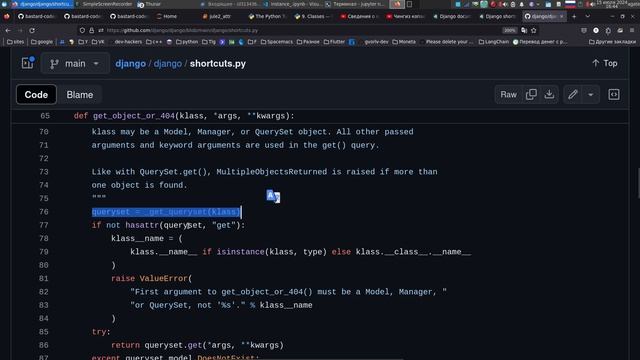Edit this file with the pencil icon

573,95
